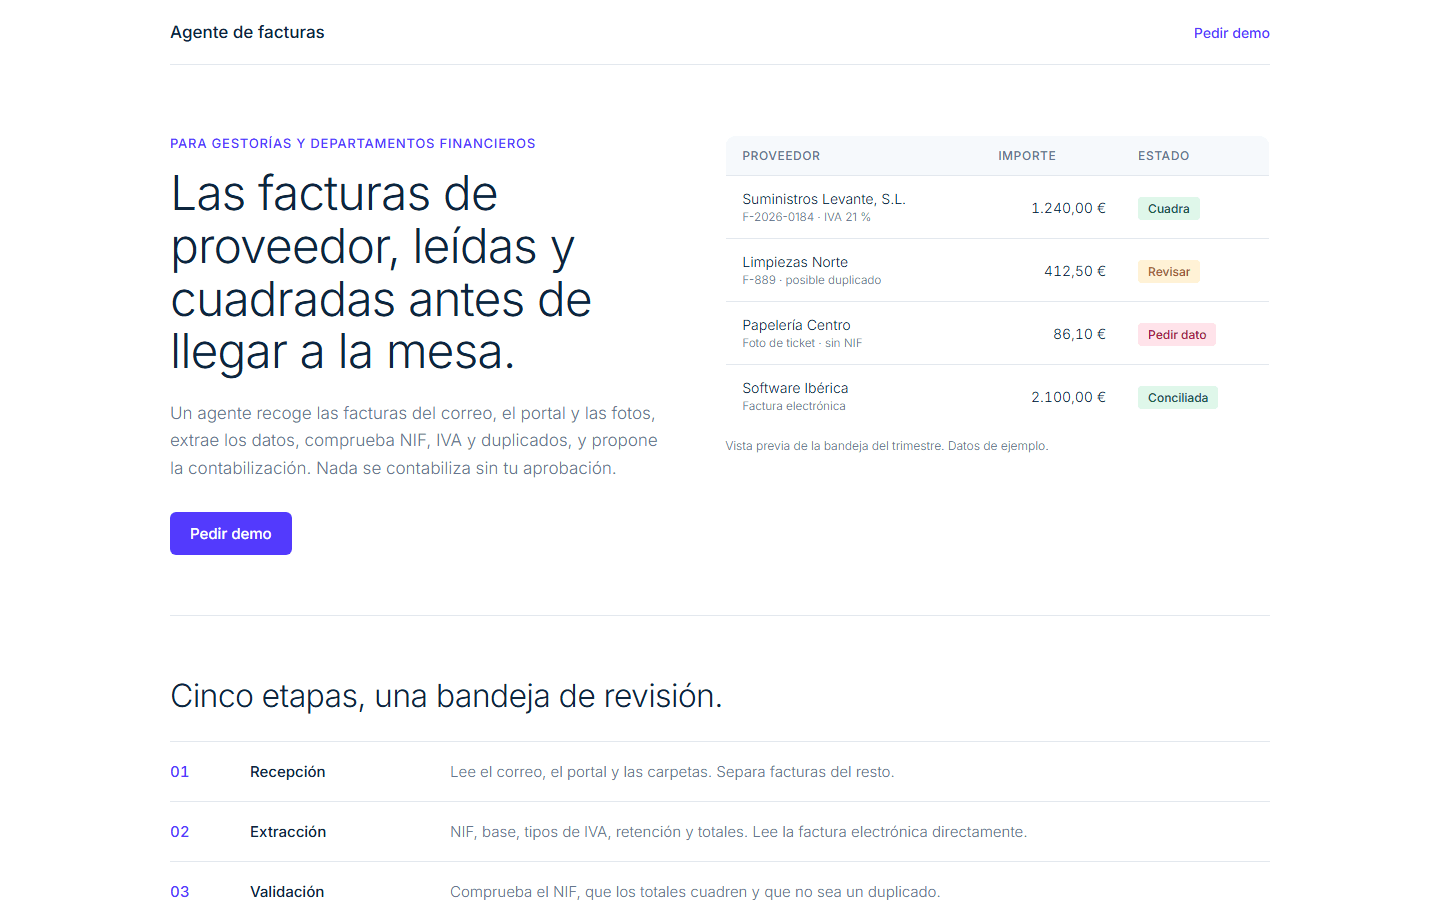This screenshot has height=900, width=1440.
Task: Click the 'Vista previa de la bandeja' caption
Action: [887, 446]
